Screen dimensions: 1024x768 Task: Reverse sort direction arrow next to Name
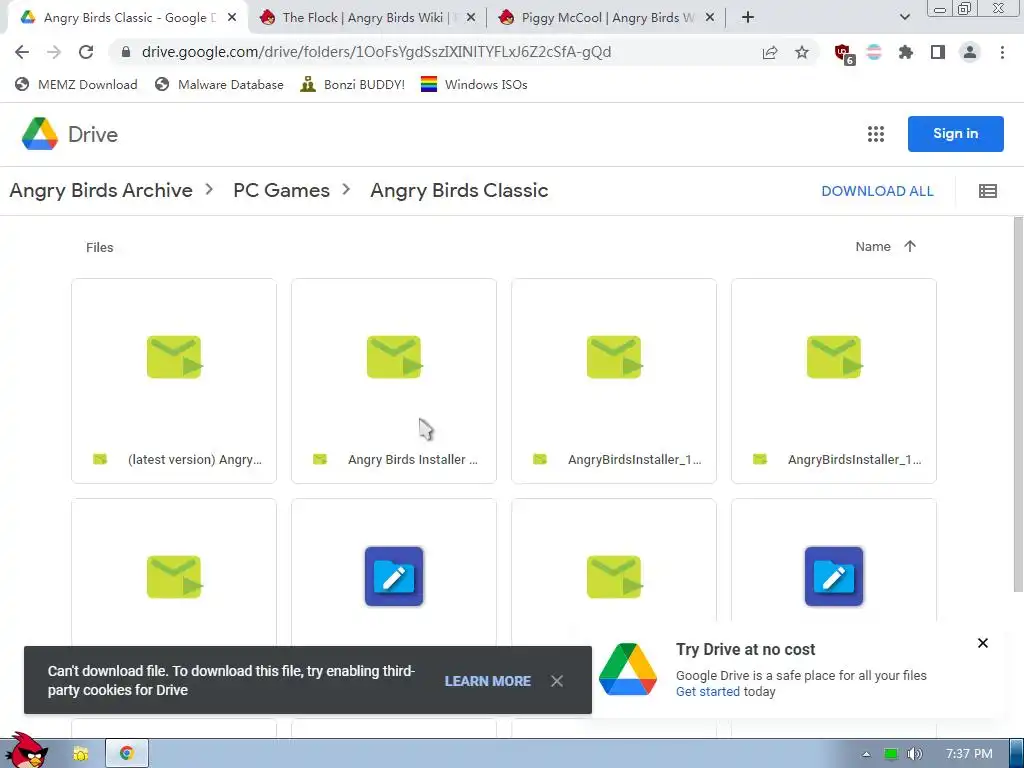(910, 246)
